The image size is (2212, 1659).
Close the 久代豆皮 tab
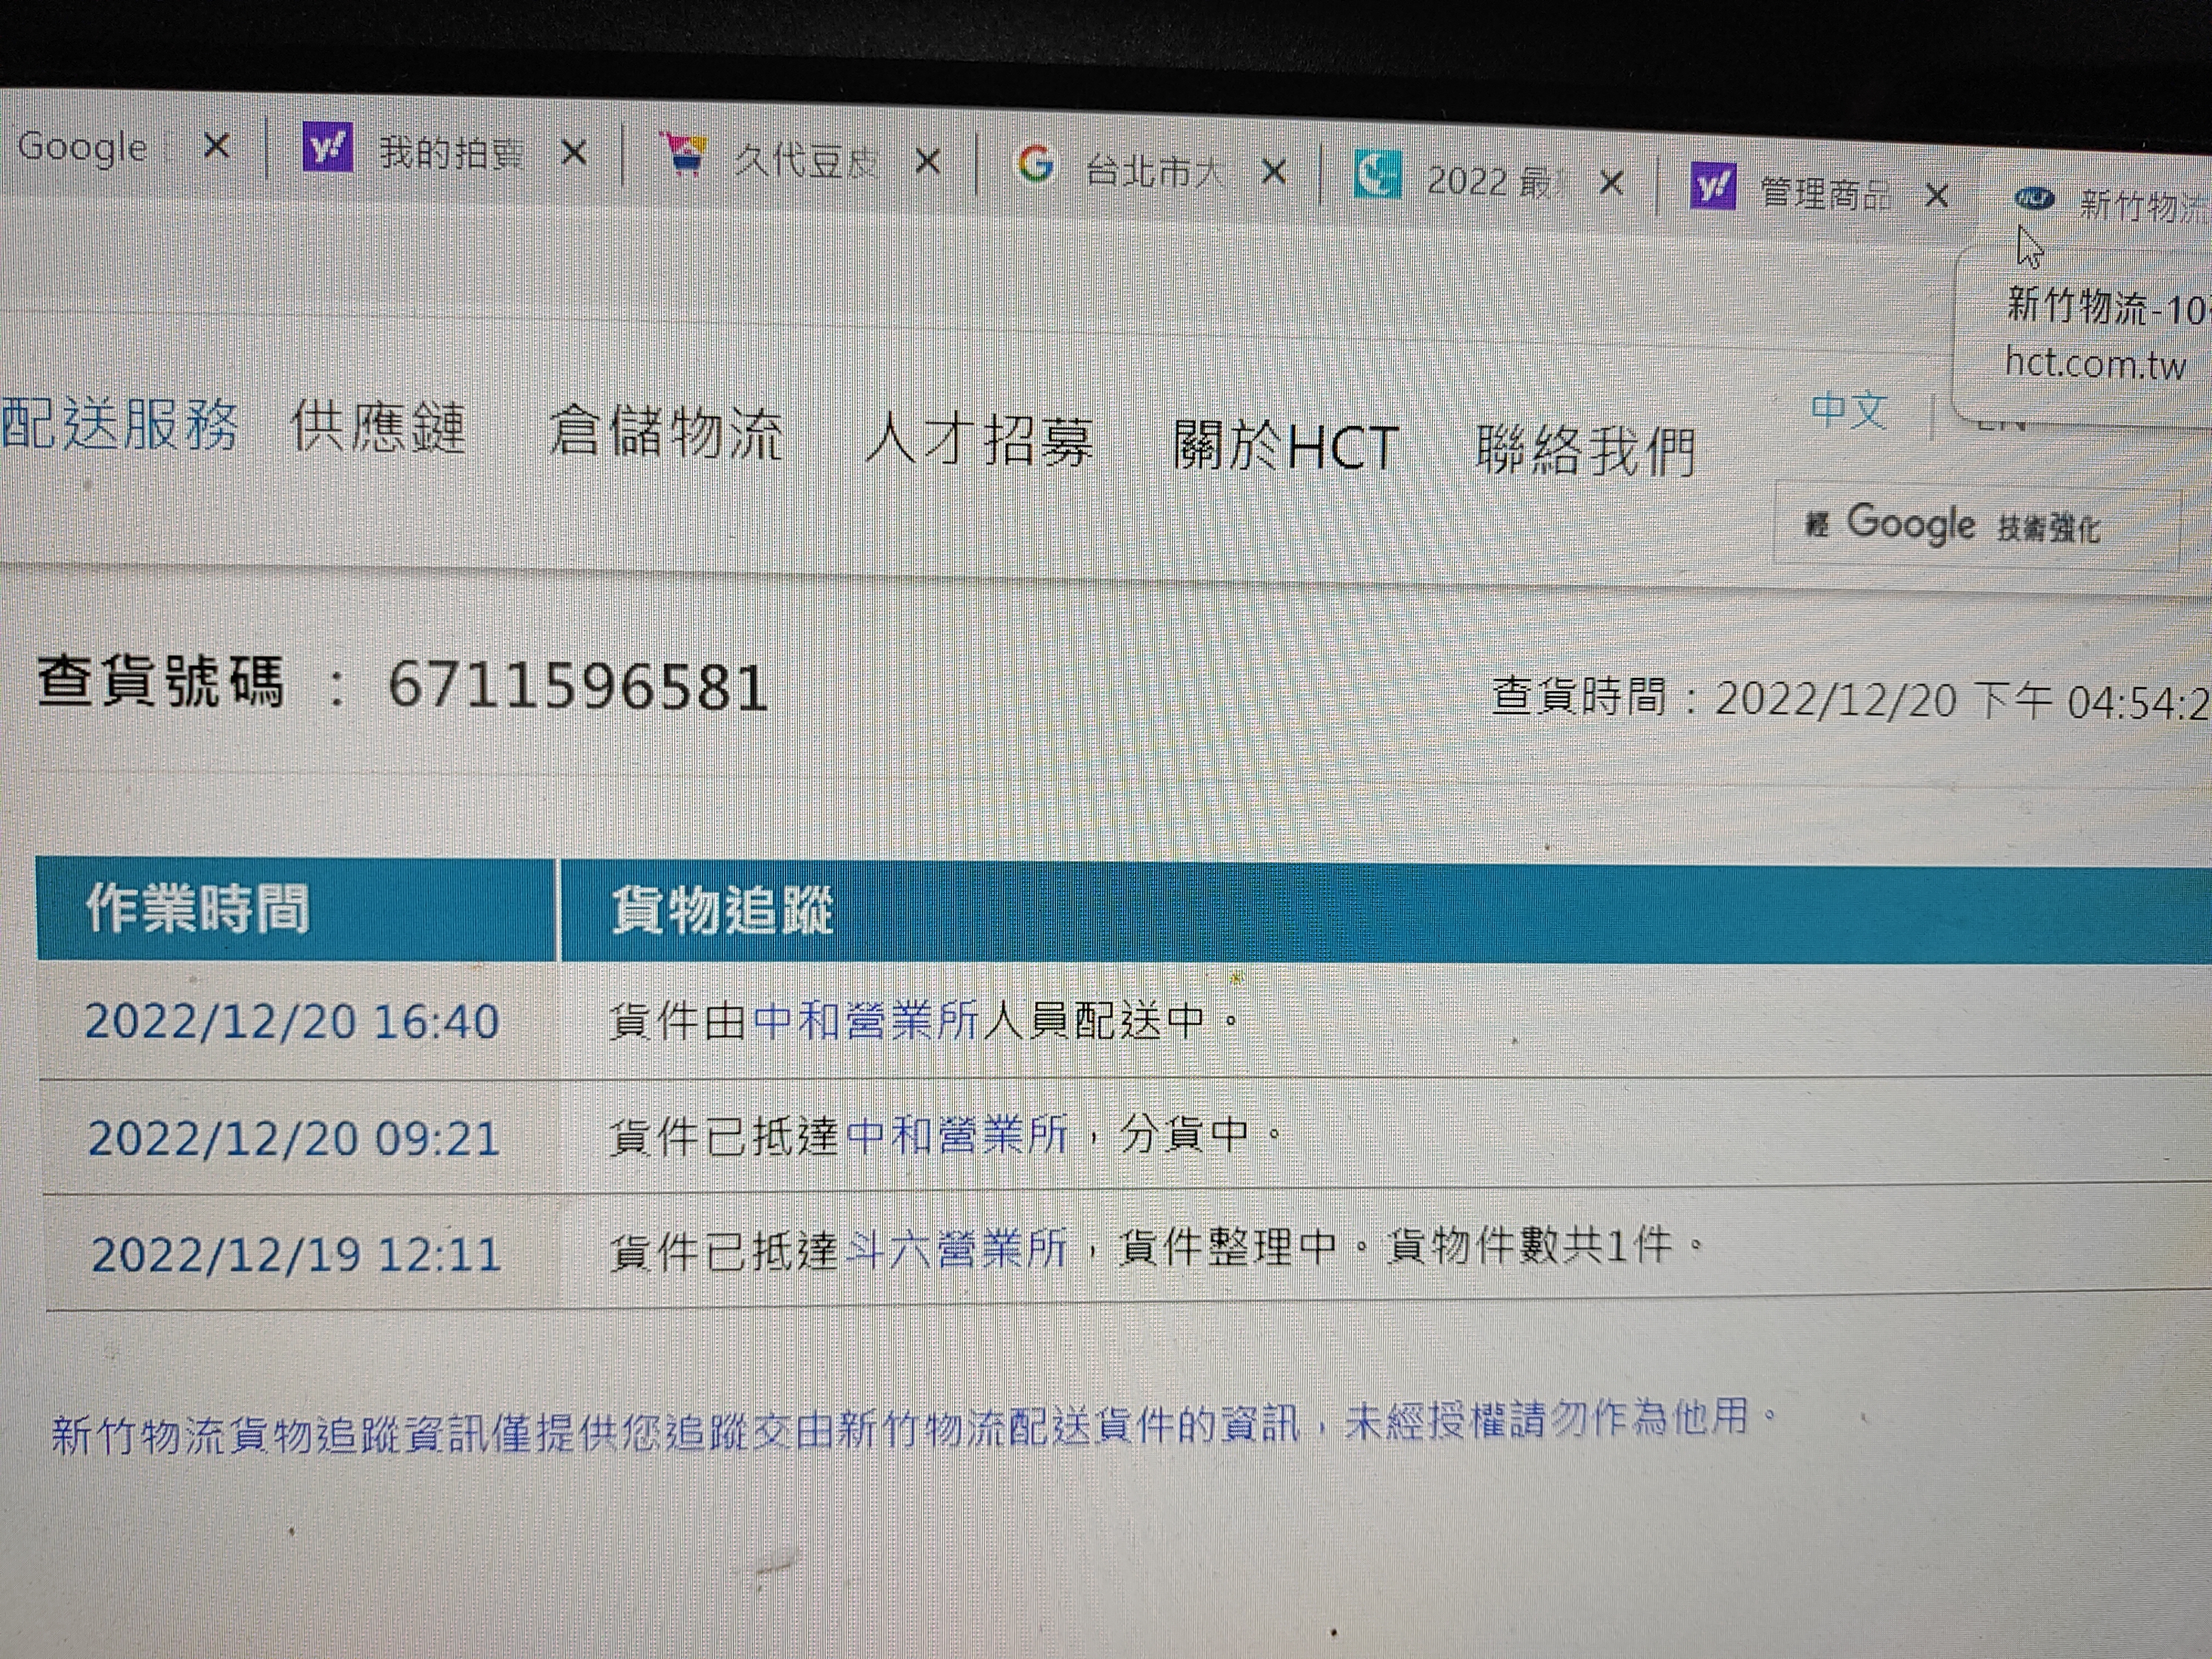pos(928,162)
